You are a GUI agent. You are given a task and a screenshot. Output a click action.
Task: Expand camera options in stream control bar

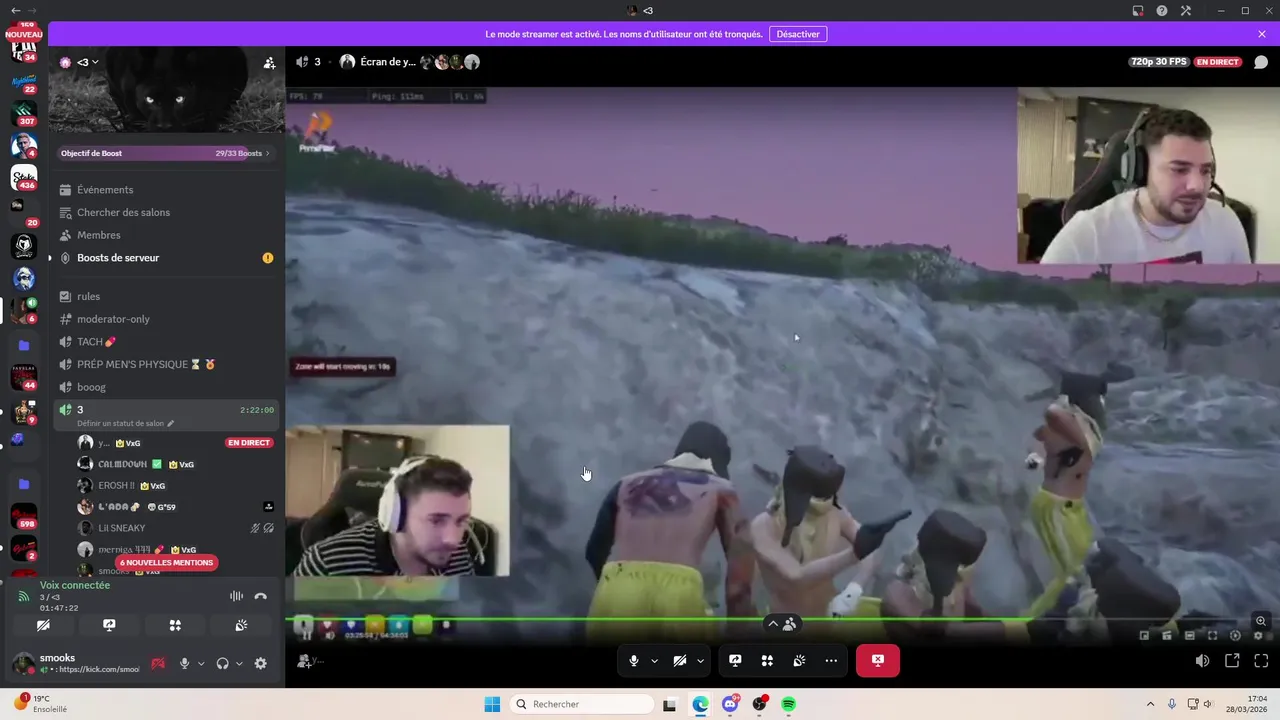701,661
